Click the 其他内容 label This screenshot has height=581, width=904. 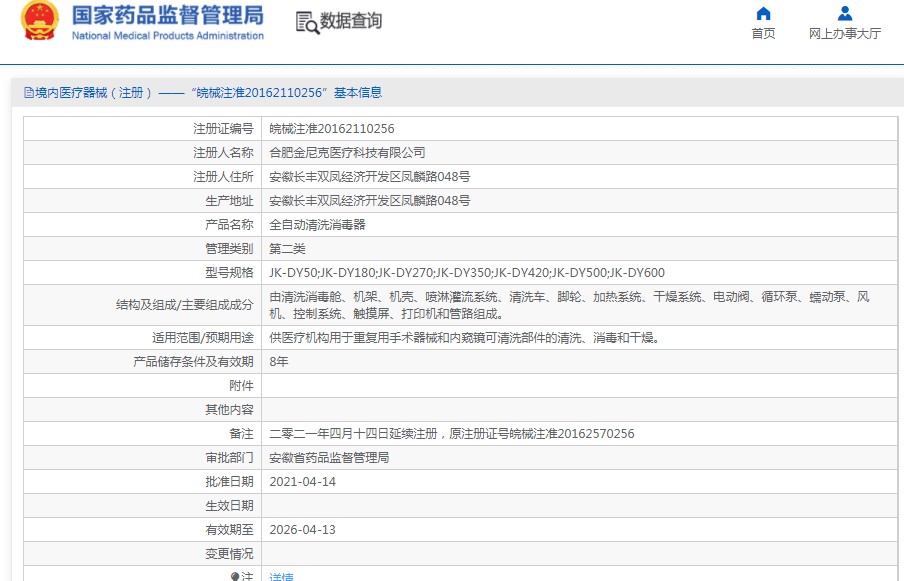click(x=229, y=410)
